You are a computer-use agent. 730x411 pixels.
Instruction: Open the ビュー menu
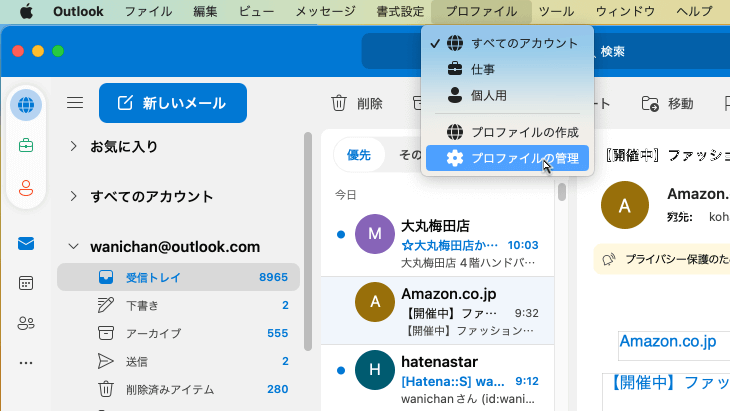pyautogui.click(x=256, y=11)
